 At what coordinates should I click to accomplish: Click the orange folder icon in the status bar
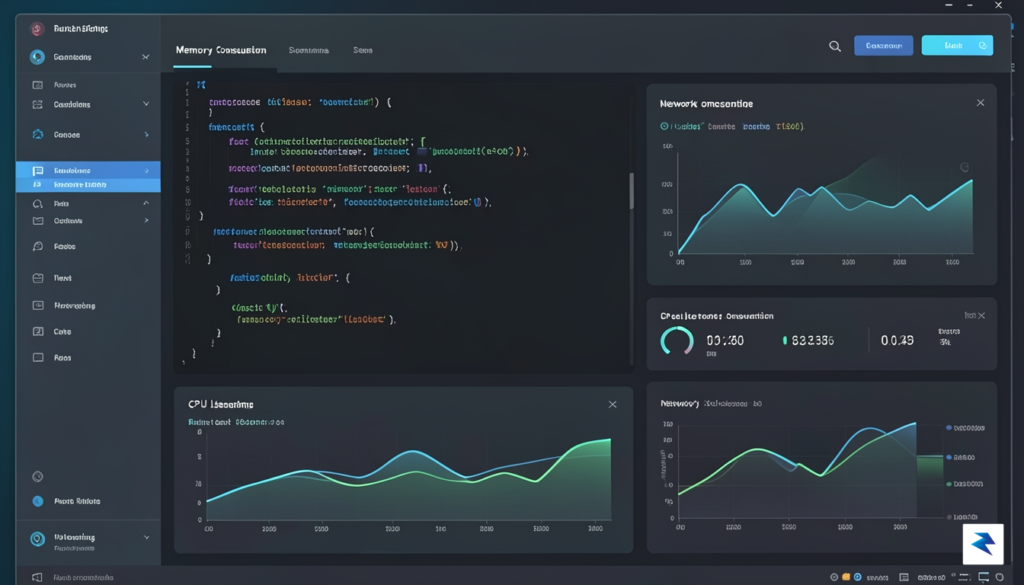point(846,577)
